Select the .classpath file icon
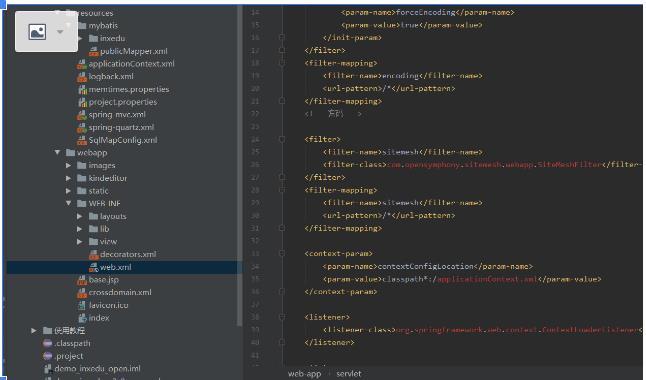 (48, 343)
